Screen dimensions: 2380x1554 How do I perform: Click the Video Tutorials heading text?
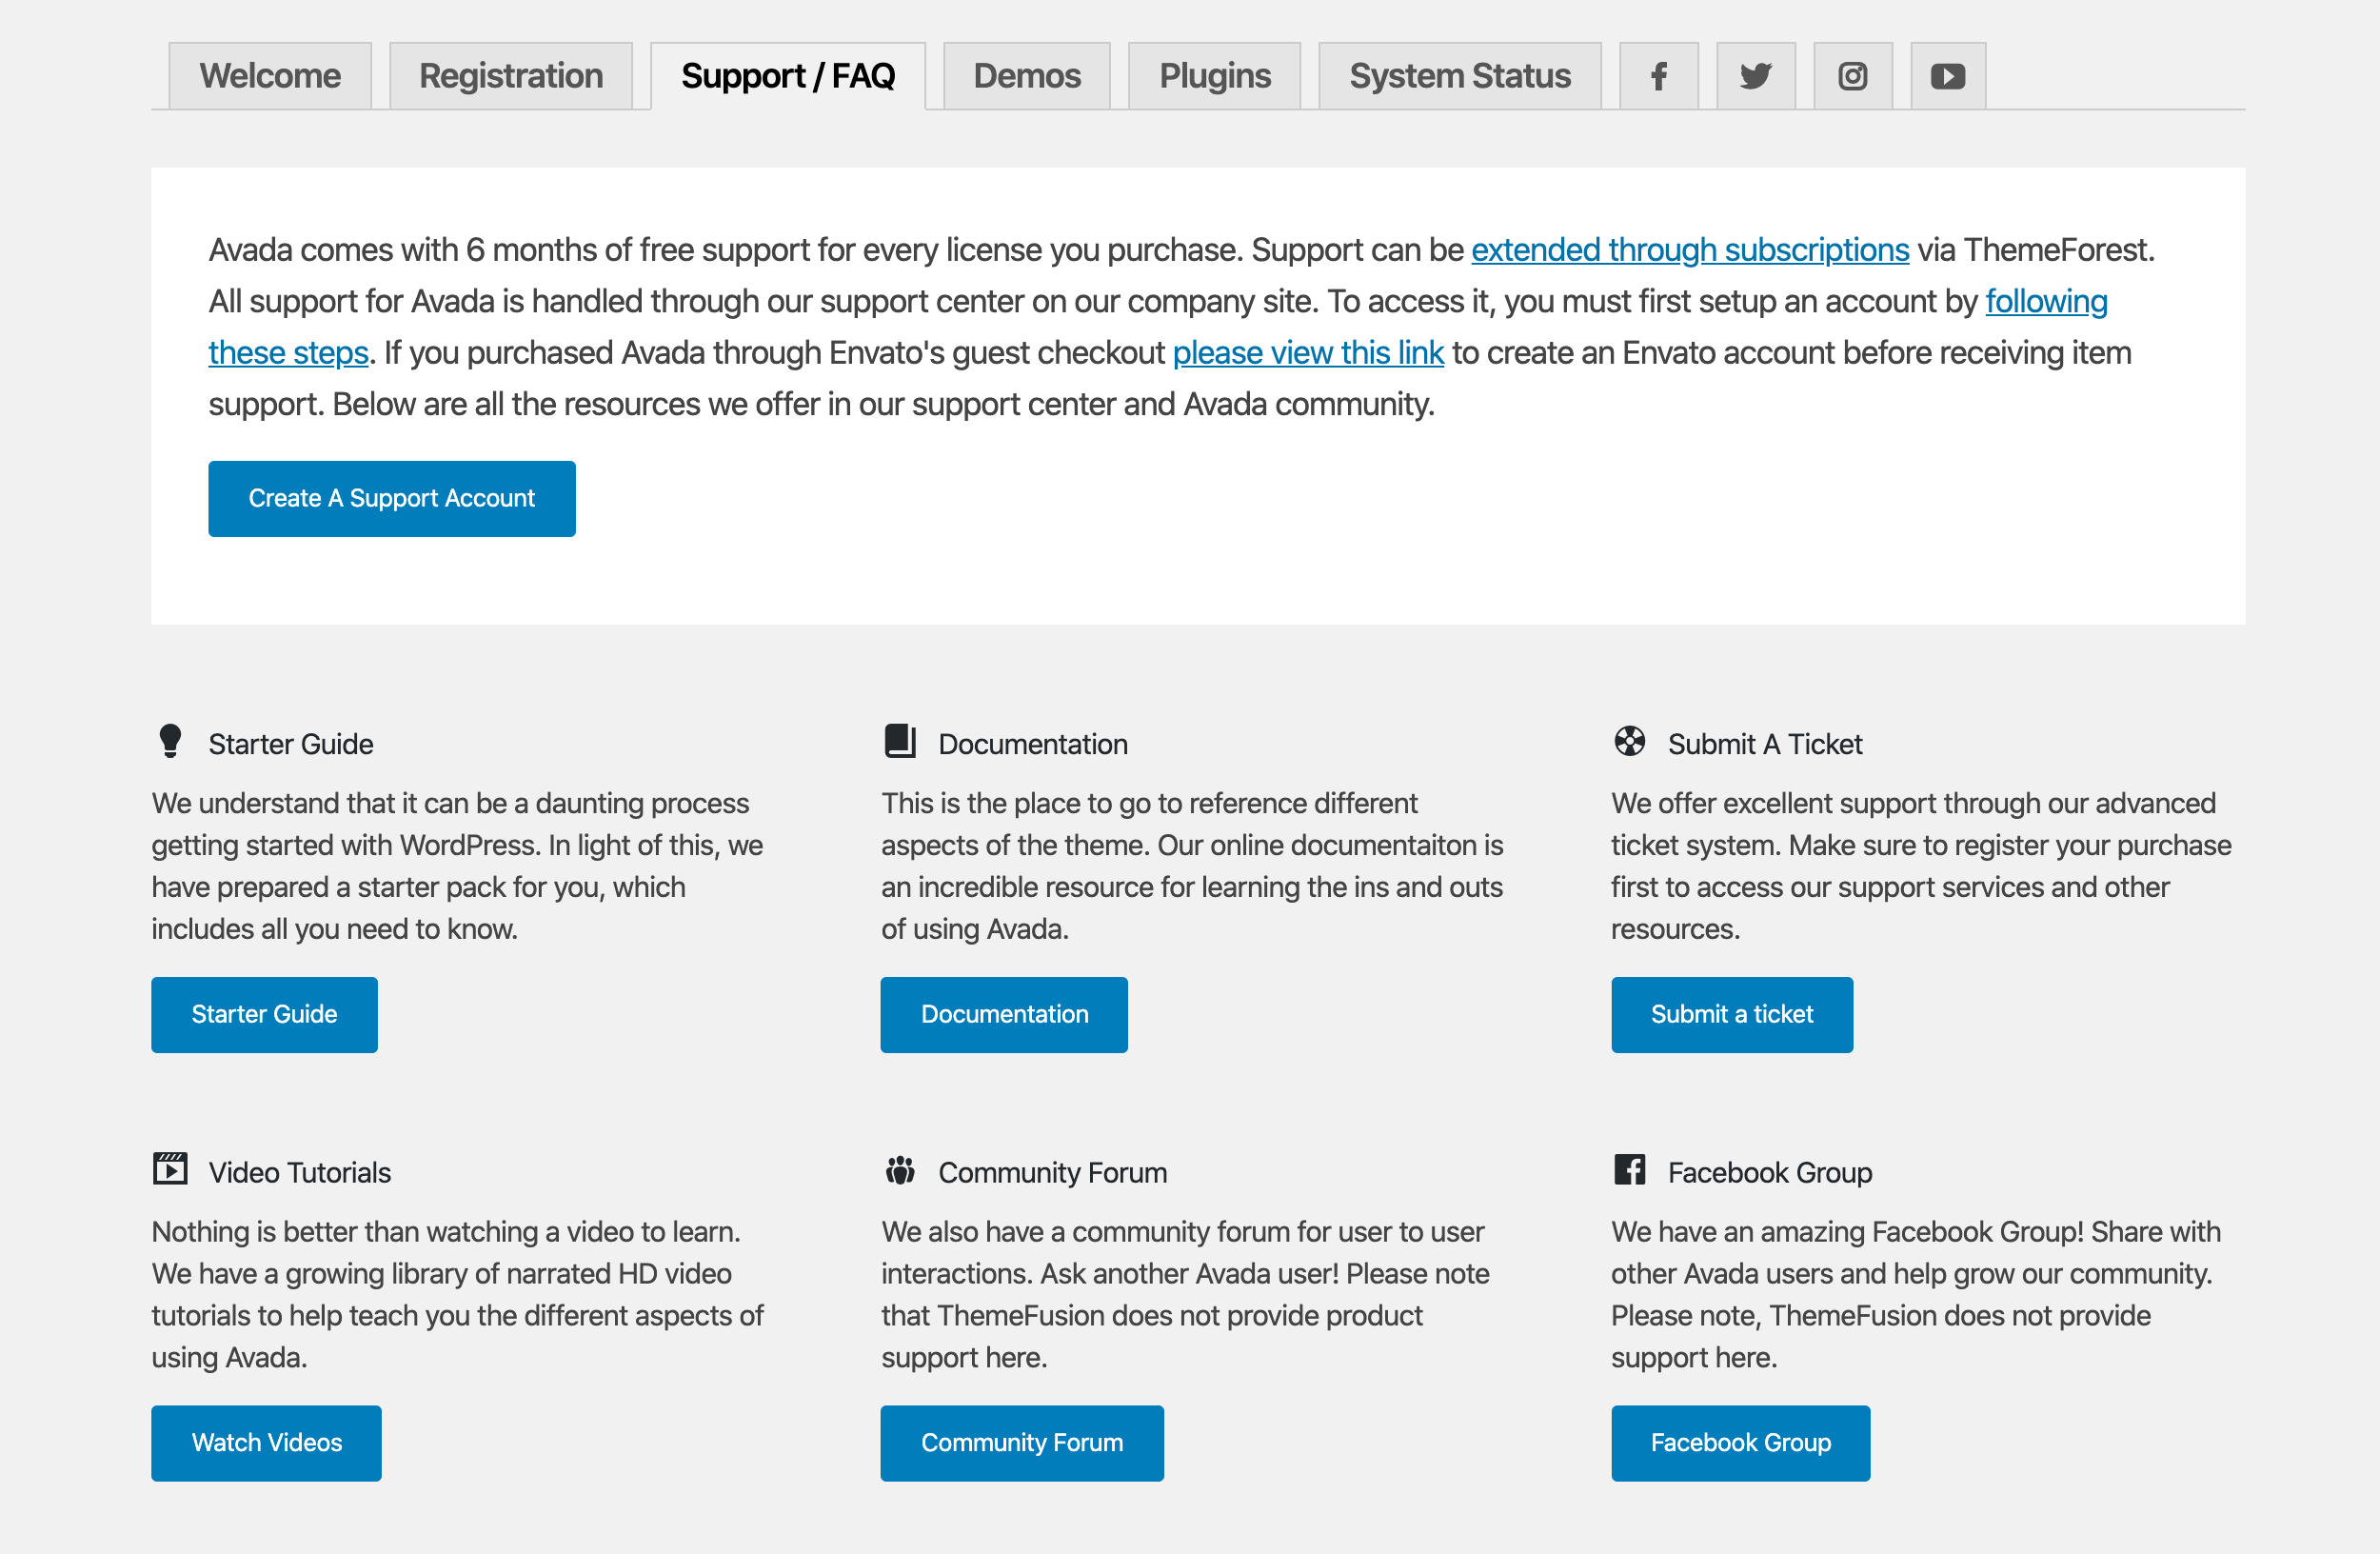(300, 1172)
